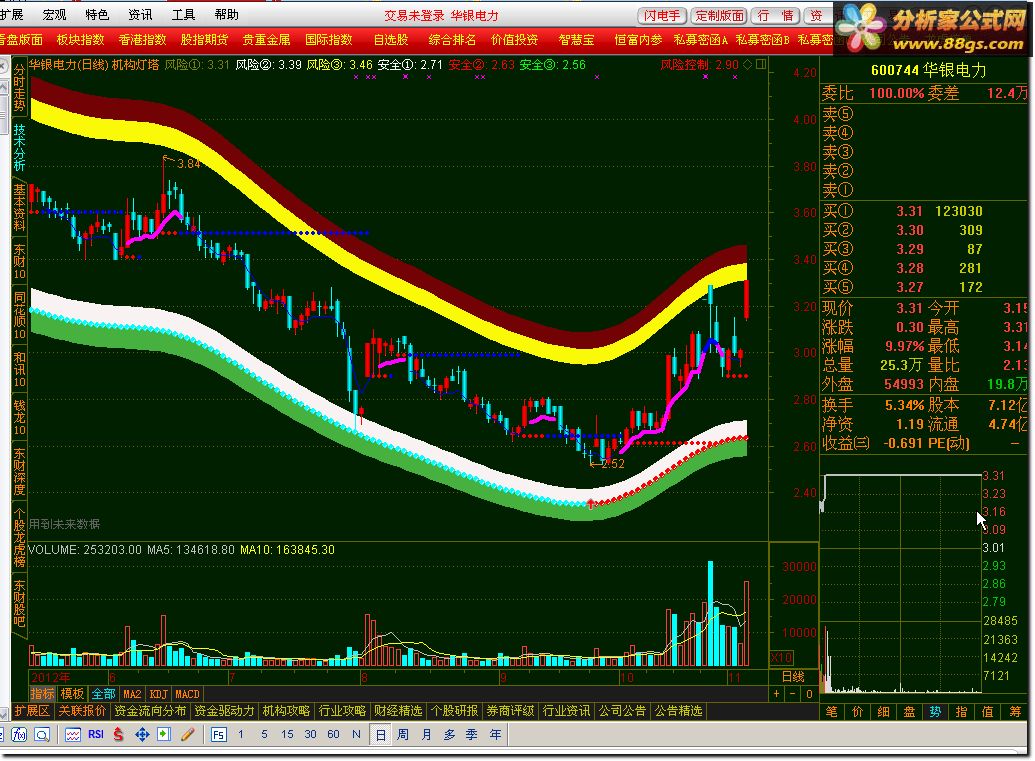Image resolution: width=1035 pixels, height=761 pixels.
Task: Click the 闪电手 button
Action: coord(662,15)
